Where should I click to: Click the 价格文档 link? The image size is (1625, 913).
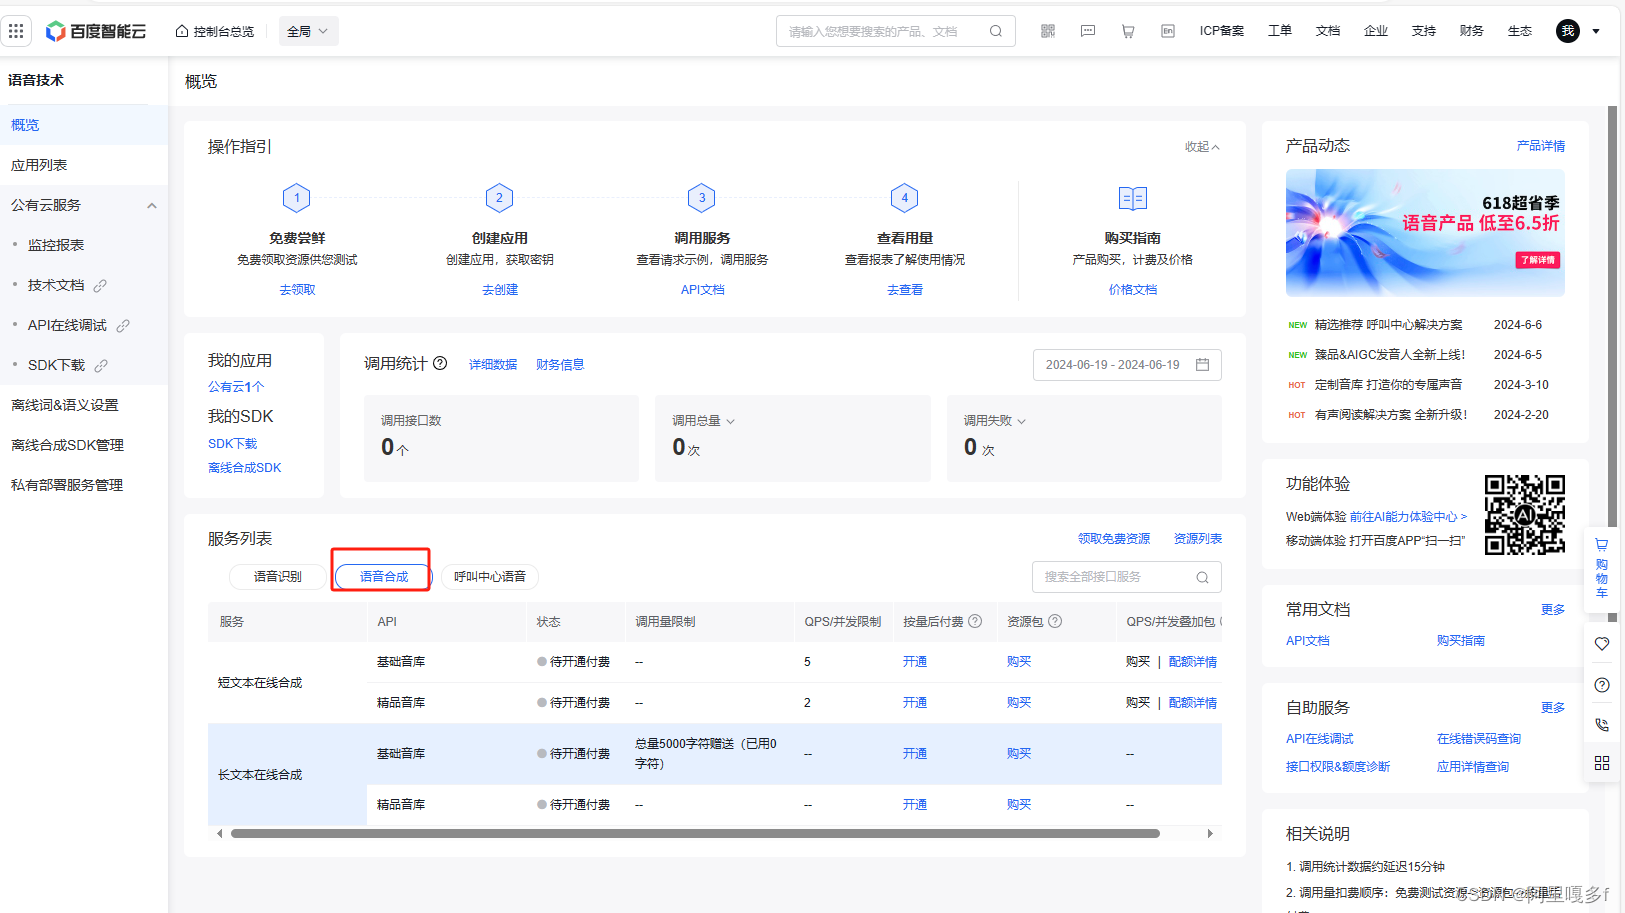point(1133,290)
